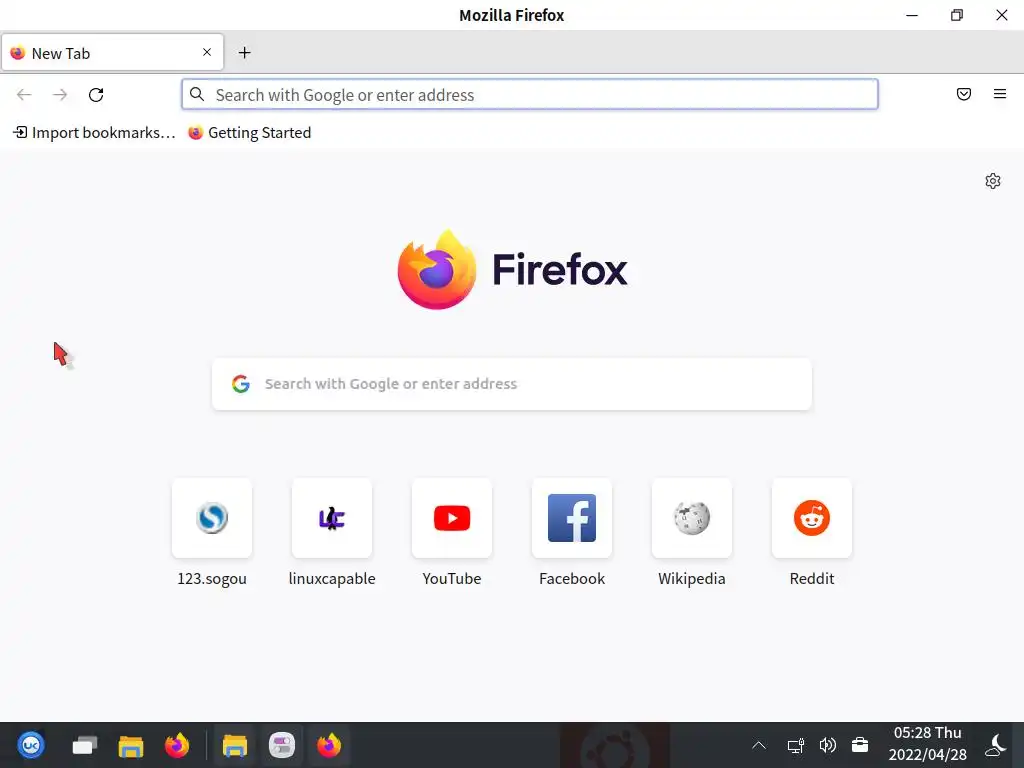This screenshot has height=768, width=1024.
Task: Open the network status tray icon
Action: pyautogui.click(x=795, y=745)
